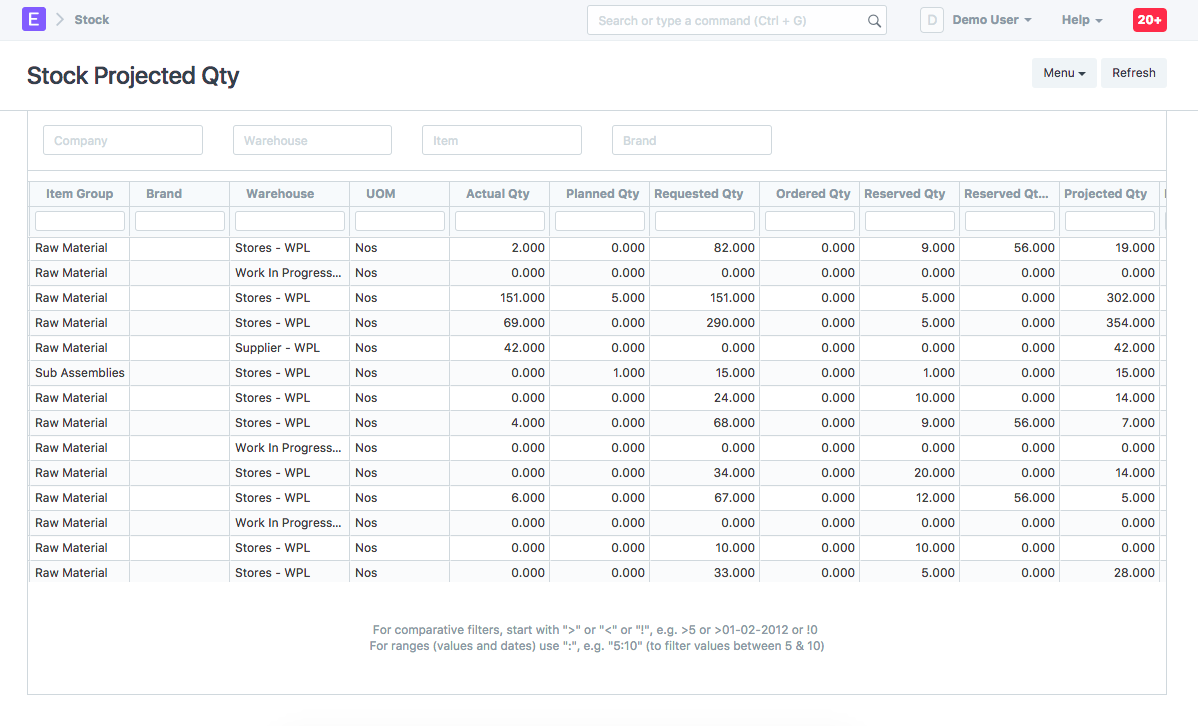Select the Sub Assemblies row cell
The height and width of the screenshot is (726, 1198).
80,373
